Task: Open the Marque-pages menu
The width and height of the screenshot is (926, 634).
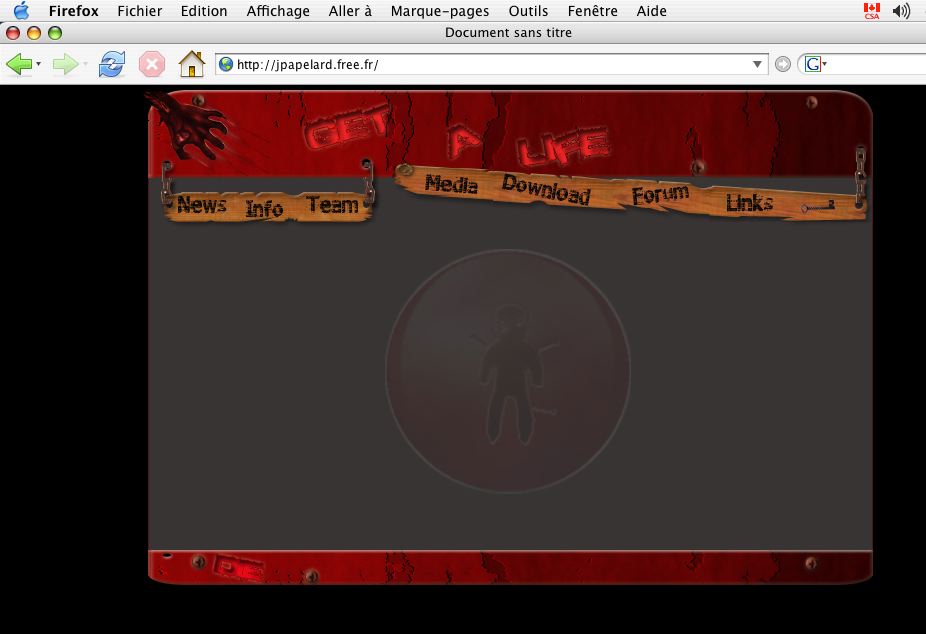Action: [x=439, y=11]
